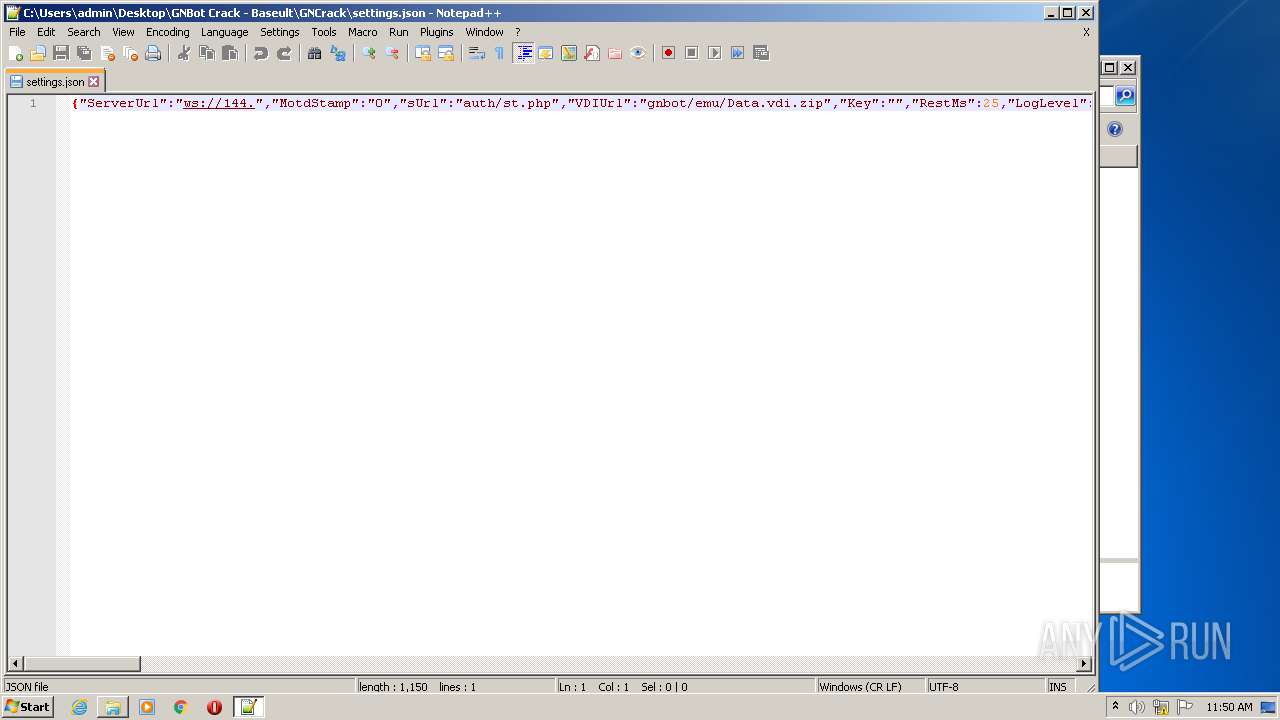Cut selection using the scissors icon

coord(184,53)
